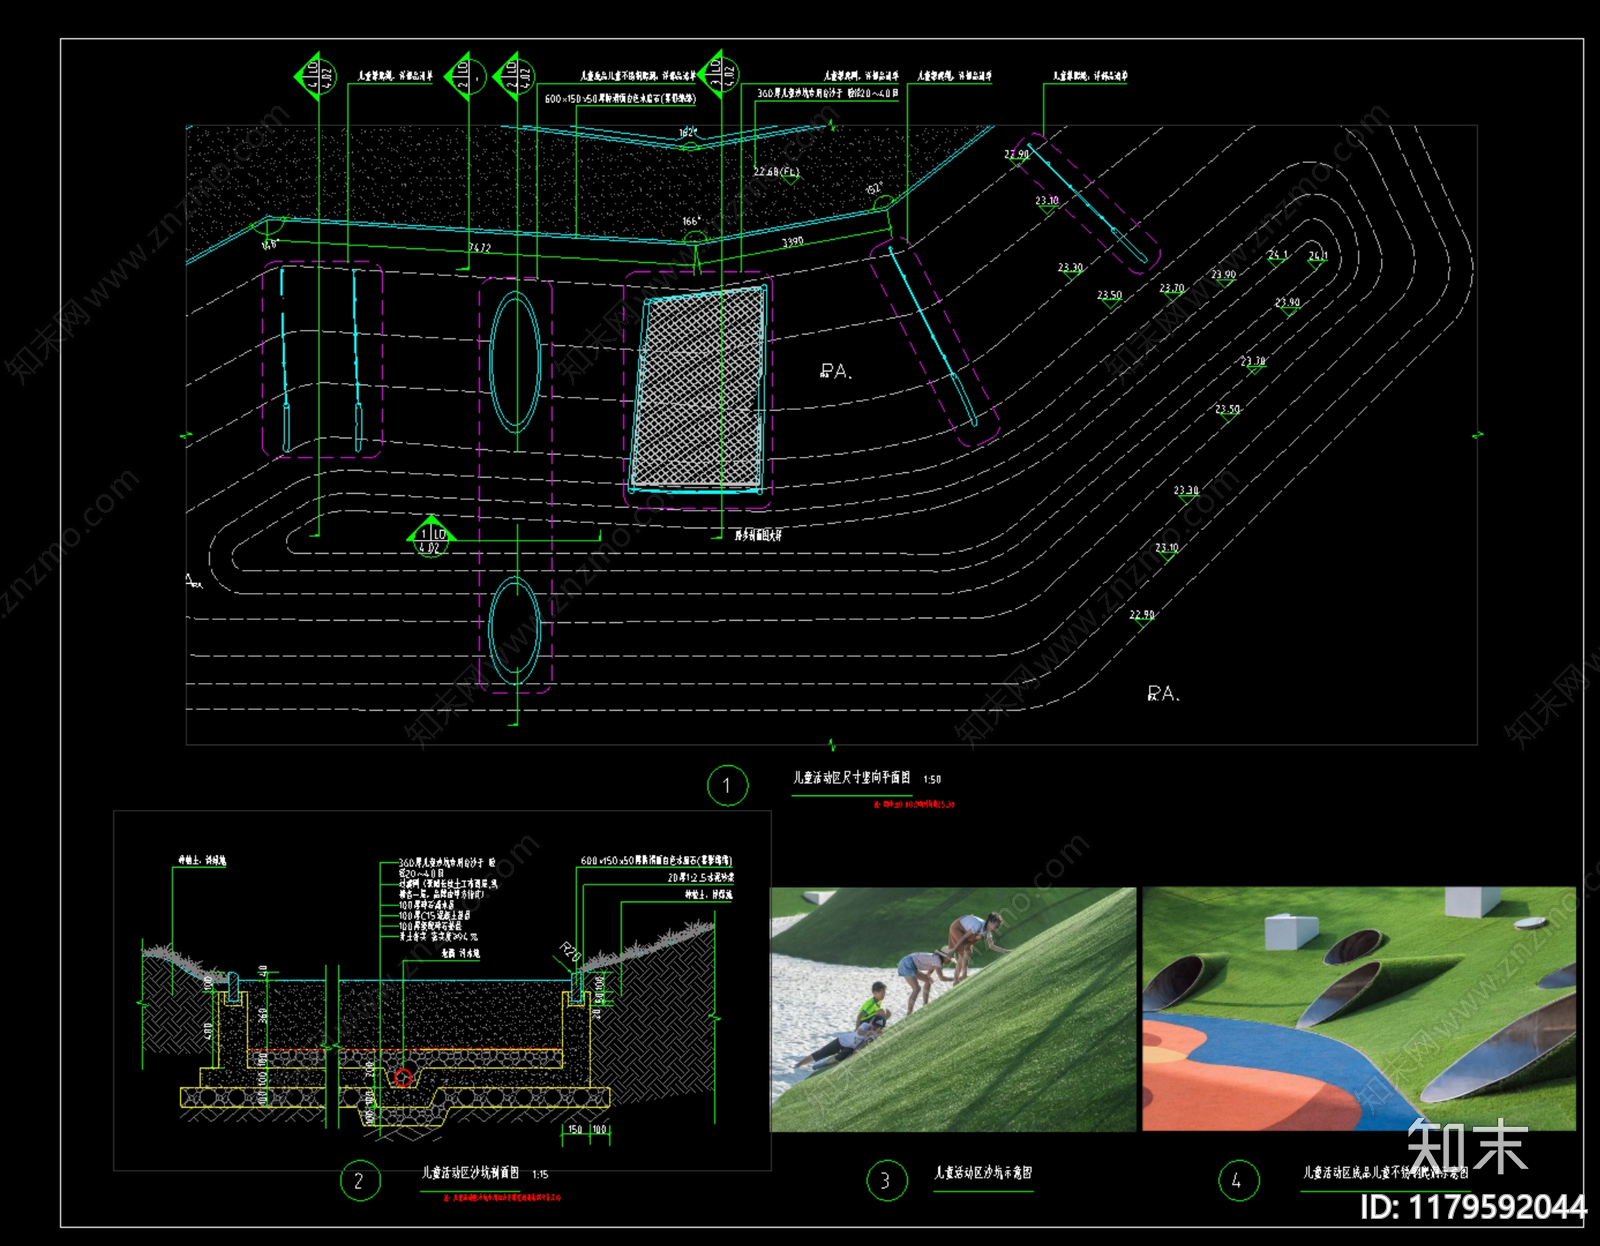Click the 1:15 scale label
This screenshot has width=1600, height=1246.
coord(540,1174)
